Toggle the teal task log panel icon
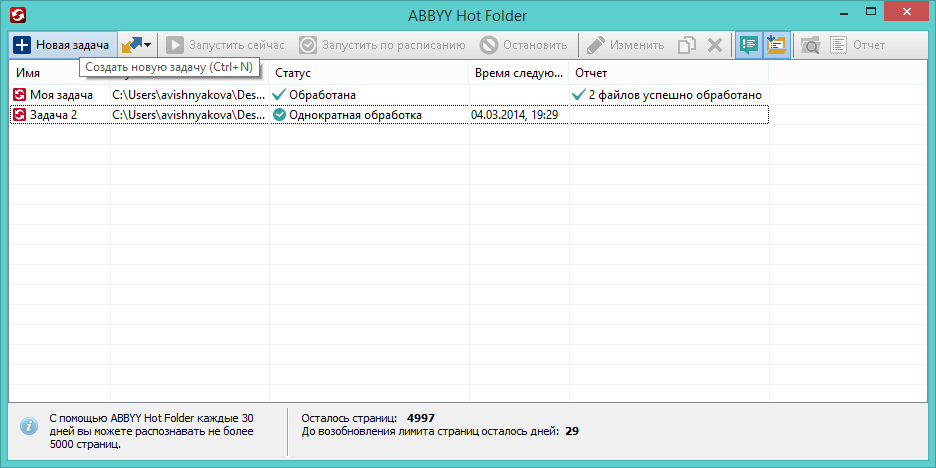The height and width of the screenshot is (468, 936). (749, 45)
